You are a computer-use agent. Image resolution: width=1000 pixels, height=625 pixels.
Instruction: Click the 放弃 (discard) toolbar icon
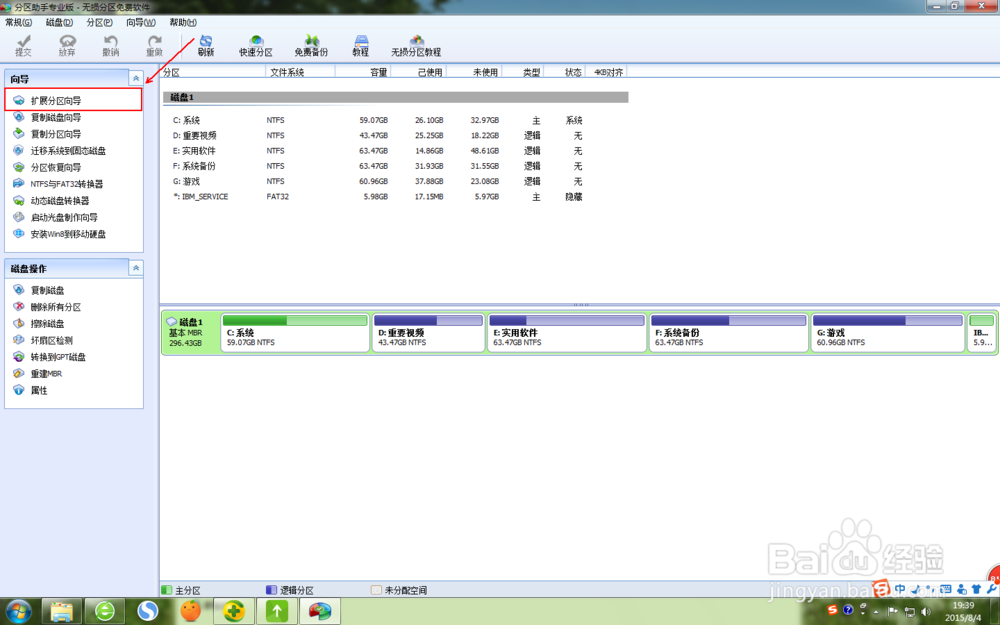[x=67, y=46]
